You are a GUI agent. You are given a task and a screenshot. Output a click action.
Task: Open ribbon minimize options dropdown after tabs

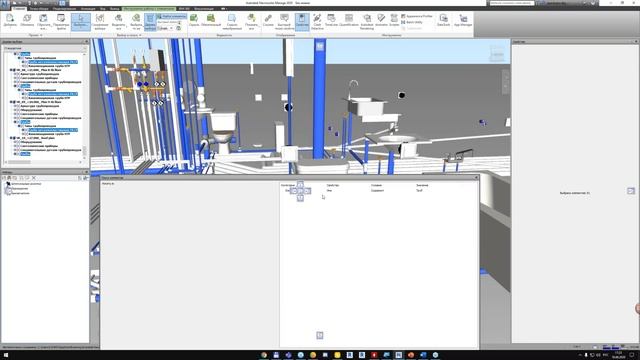pos(223,9)
